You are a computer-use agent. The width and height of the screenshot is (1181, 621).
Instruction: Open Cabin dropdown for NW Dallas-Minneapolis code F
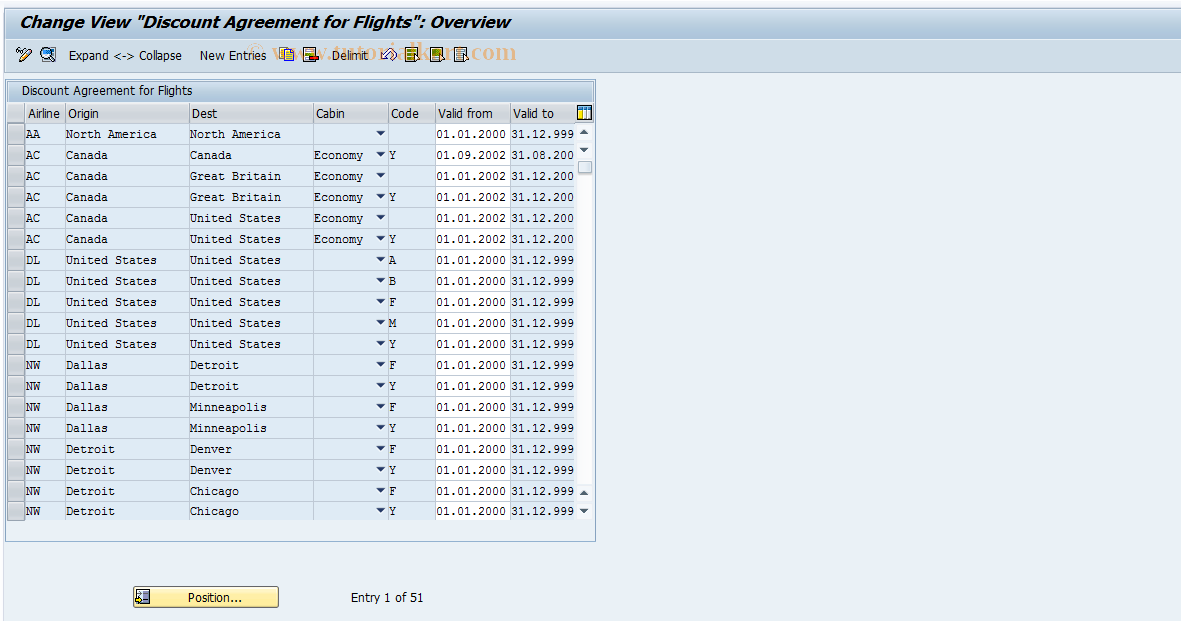point(380,407)
